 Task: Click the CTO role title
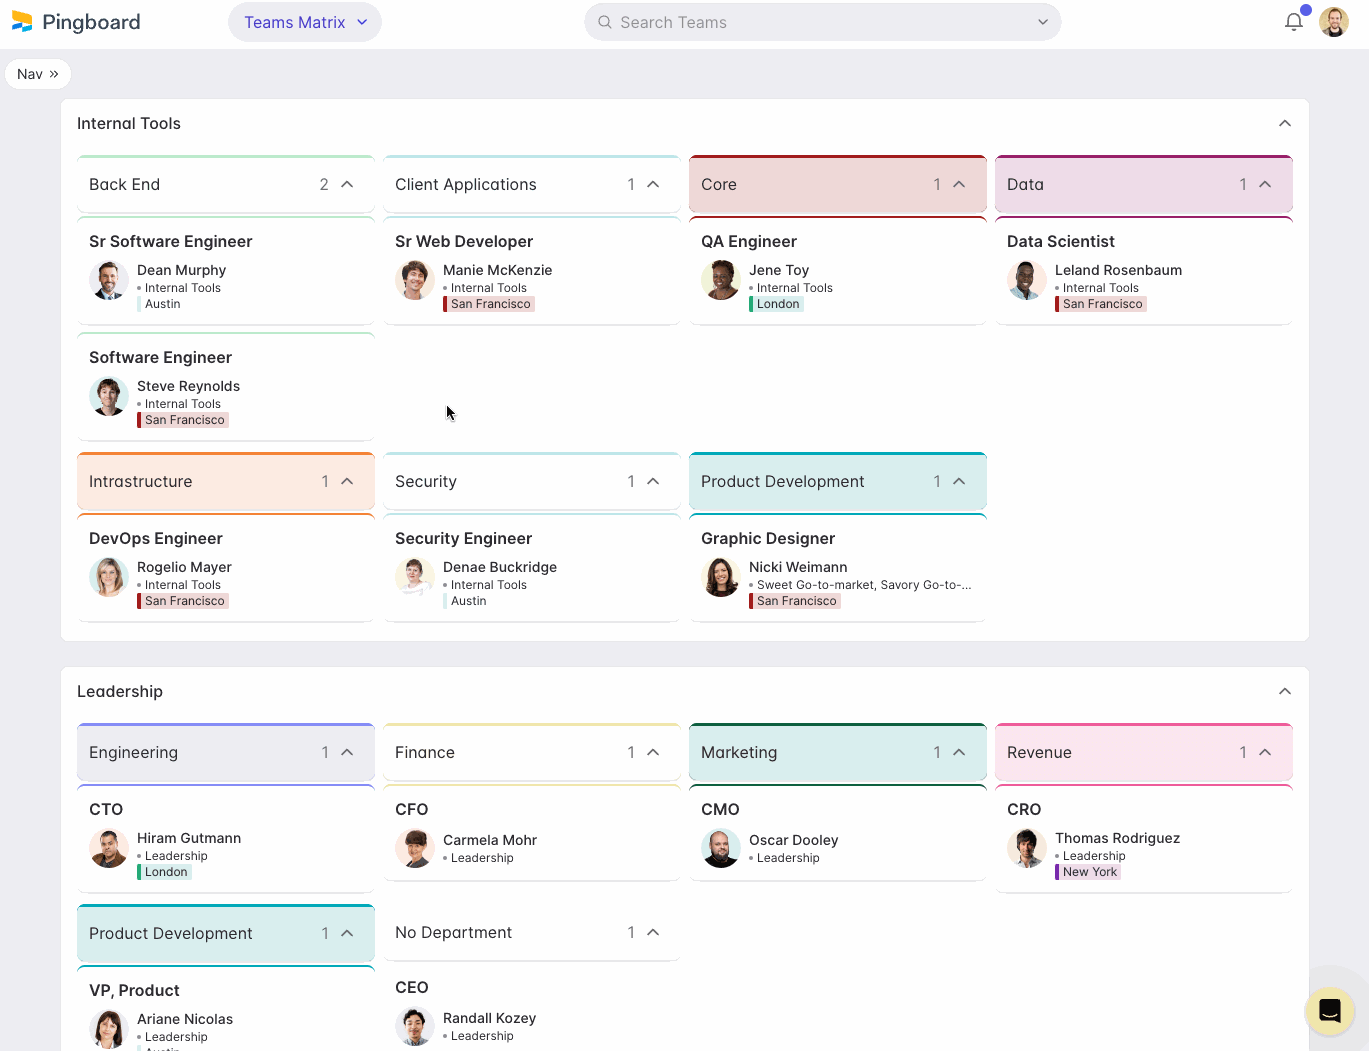point(106,809)
